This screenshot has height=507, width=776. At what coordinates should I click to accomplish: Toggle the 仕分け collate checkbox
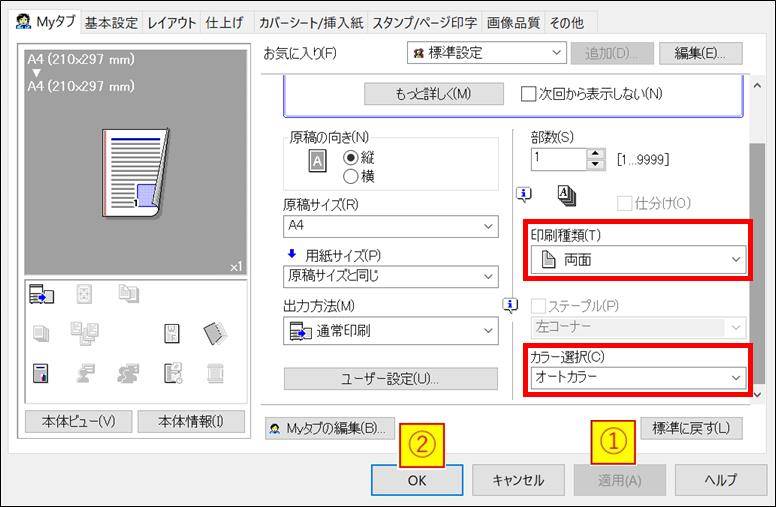tap(624, 203)
